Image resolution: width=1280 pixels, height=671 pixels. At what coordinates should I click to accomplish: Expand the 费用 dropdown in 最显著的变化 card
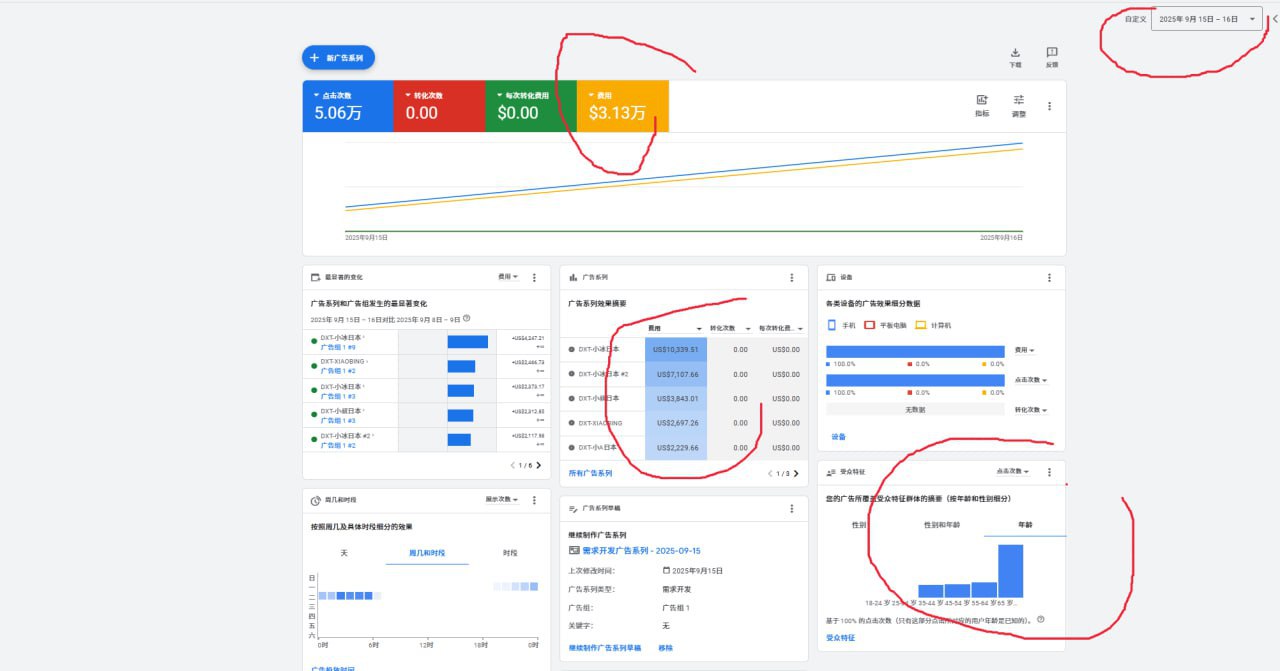tap(508, 277)
